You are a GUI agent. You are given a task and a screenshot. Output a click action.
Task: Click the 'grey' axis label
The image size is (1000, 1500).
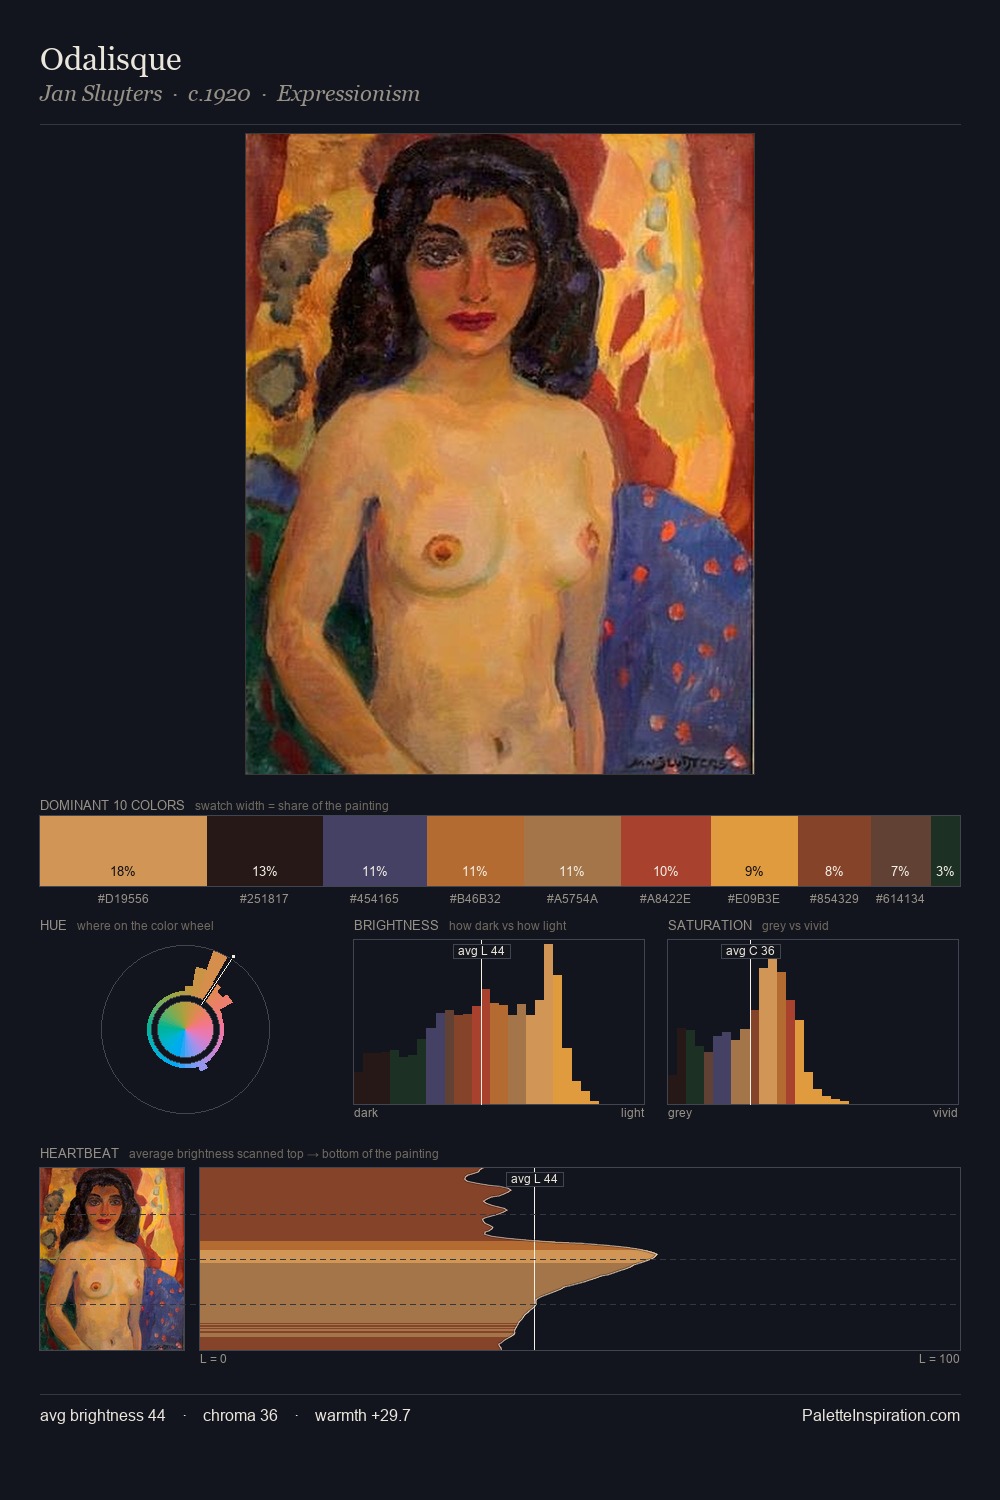click(680, 1113)
